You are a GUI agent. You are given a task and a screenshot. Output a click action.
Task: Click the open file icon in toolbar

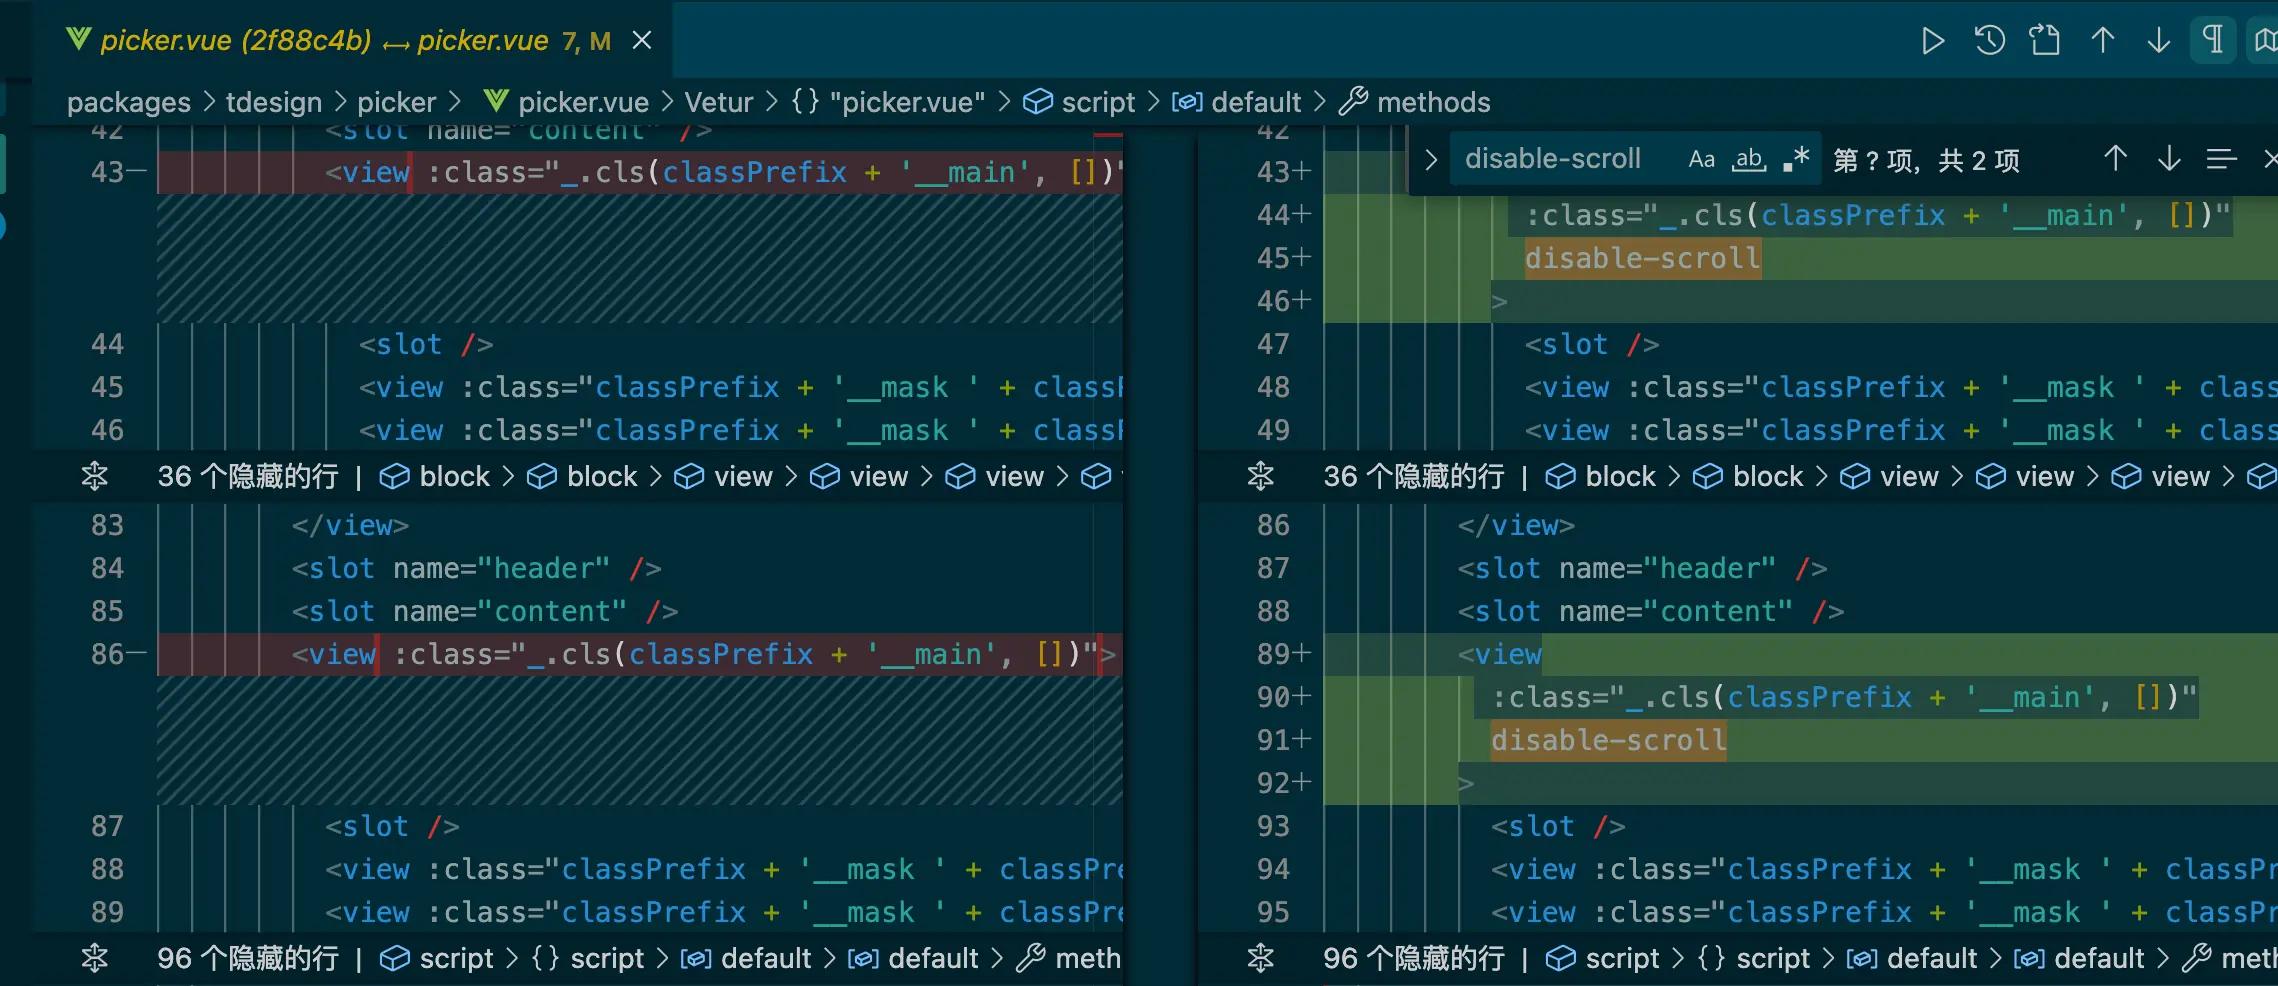(2045, 41)
